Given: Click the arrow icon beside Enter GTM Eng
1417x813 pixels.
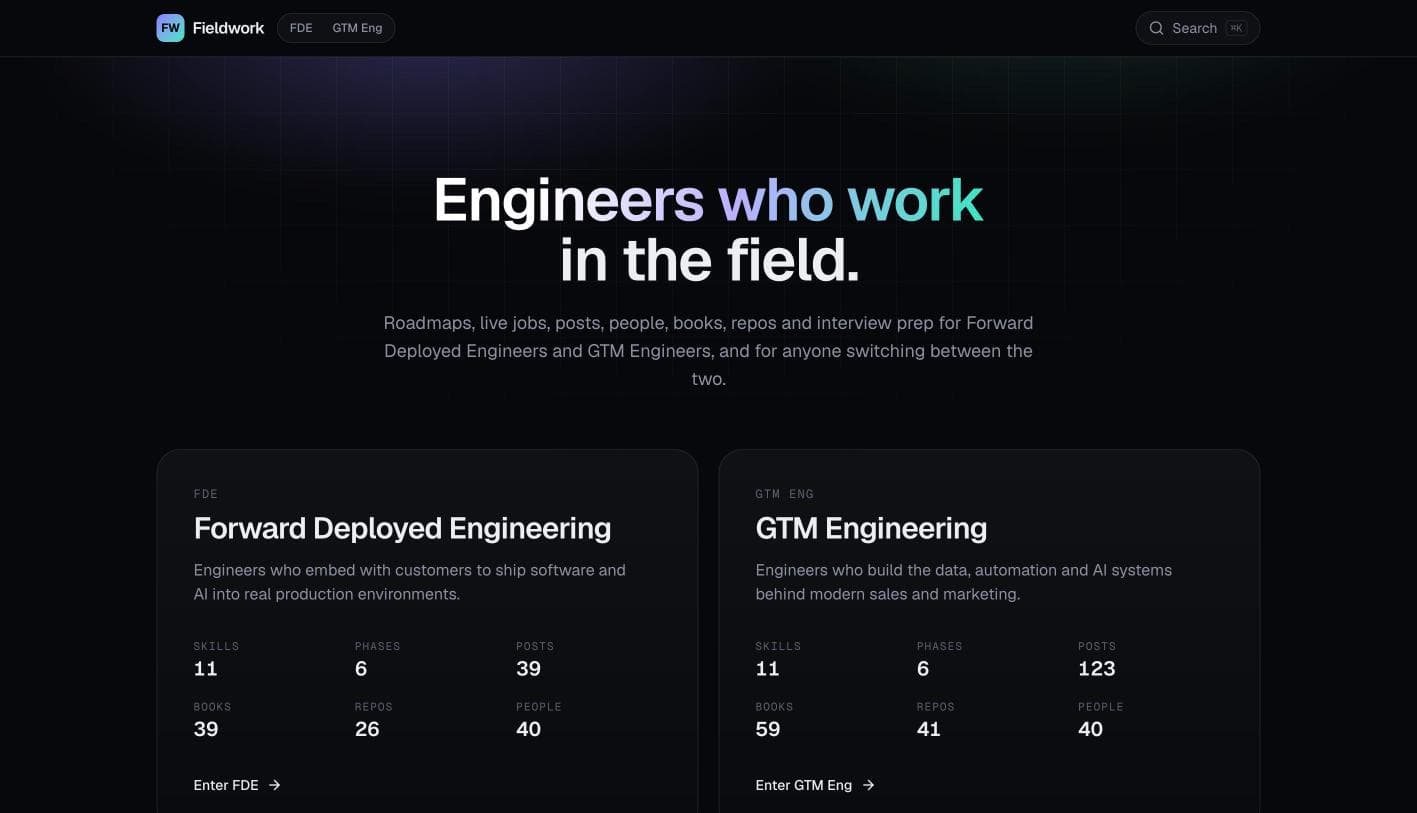Looking at the screenshot, I should coord(868,785).
